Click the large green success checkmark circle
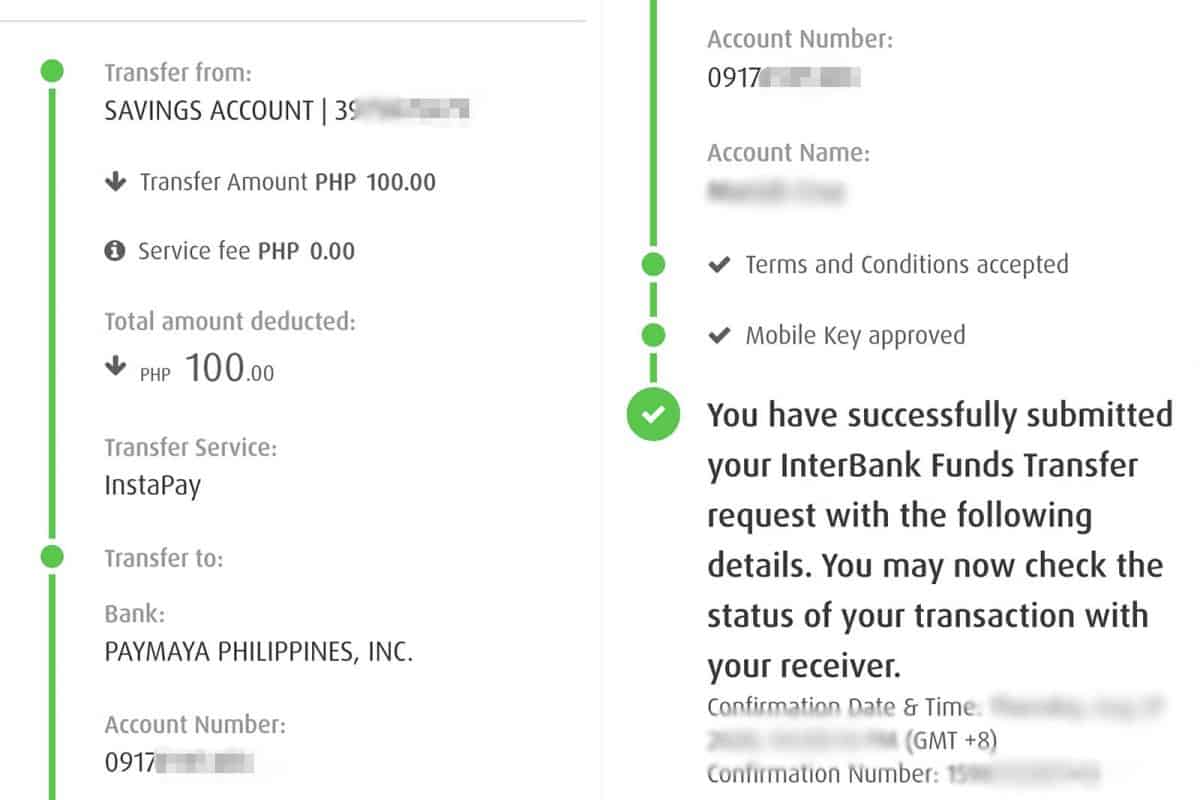The image size is (1200, 800). [x=653, y=413]
